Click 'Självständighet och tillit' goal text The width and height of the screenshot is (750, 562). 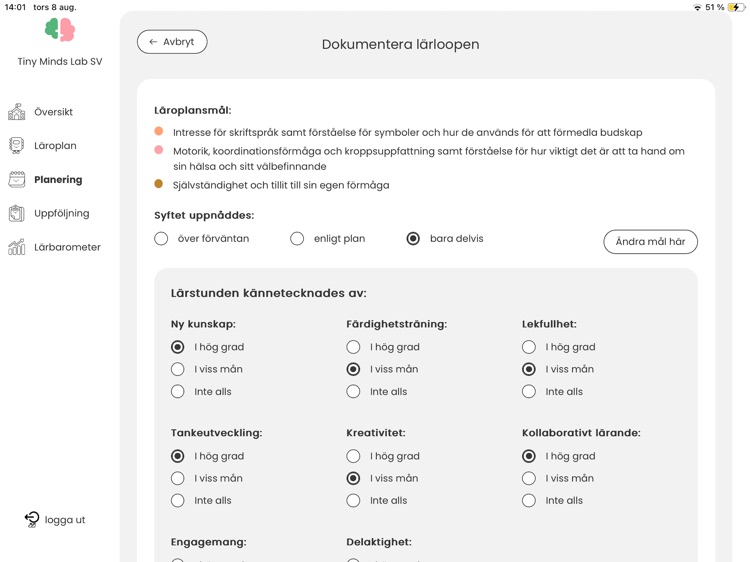pos(281,185)
